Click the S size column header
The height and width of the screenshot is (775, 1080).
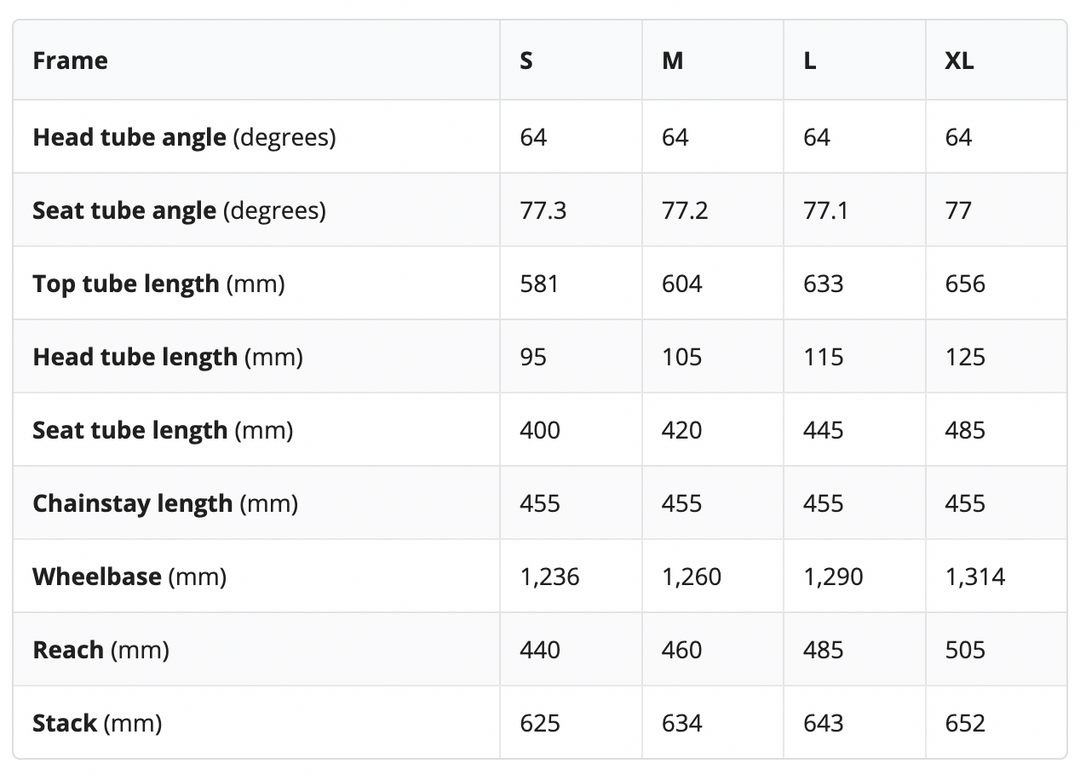[x=526, y=61]
